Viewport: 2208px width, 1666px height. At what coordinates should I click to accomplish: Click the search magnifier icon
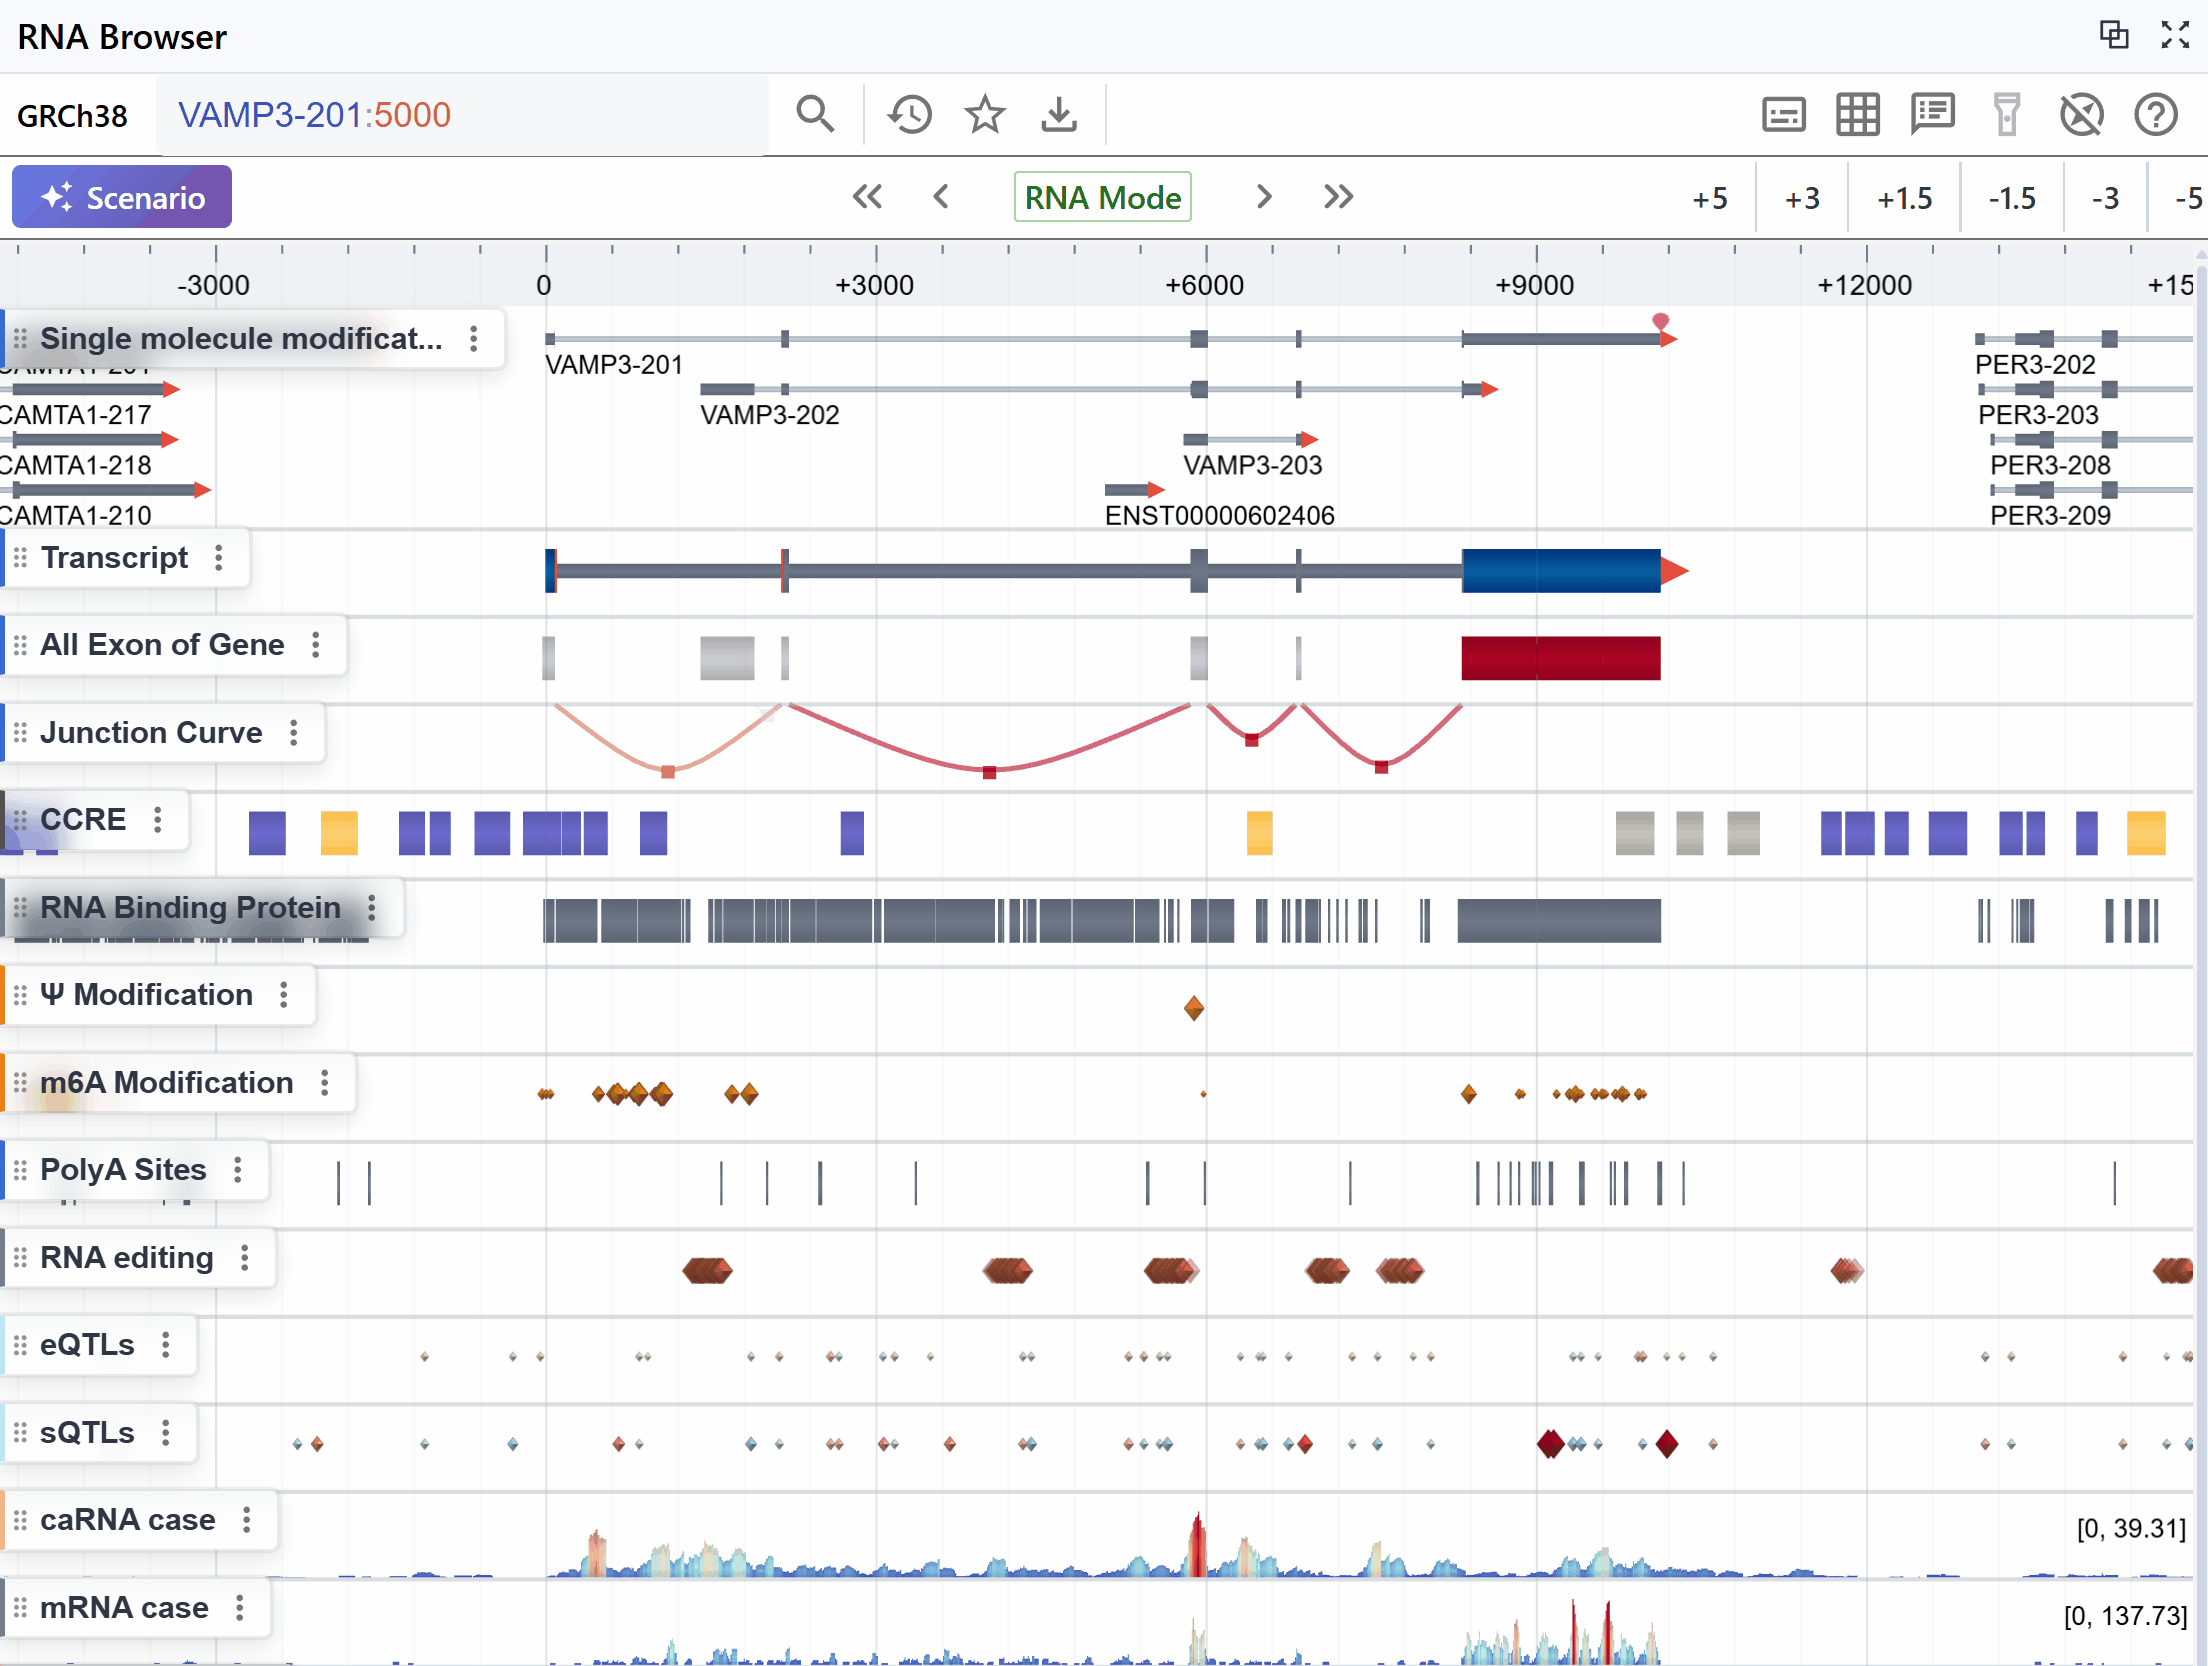(x=815, y=114)
